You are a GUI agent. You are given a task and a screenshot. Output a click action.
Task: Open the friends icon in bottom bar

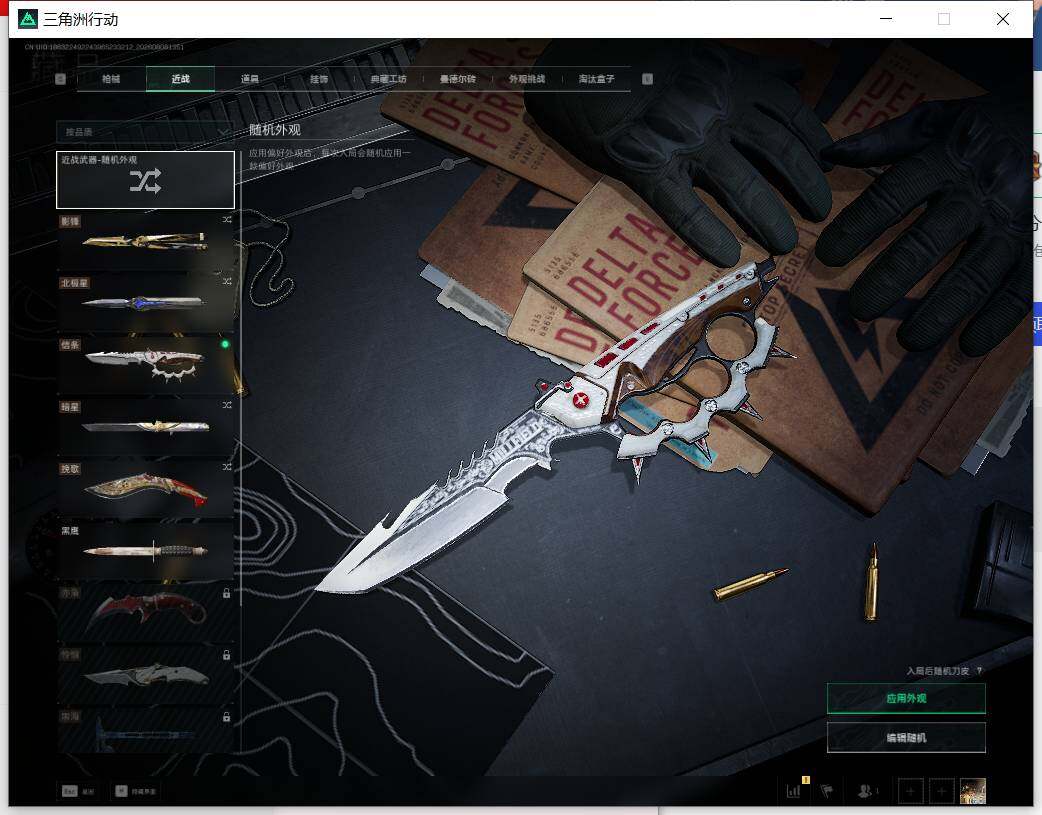(x=865, y=790)
